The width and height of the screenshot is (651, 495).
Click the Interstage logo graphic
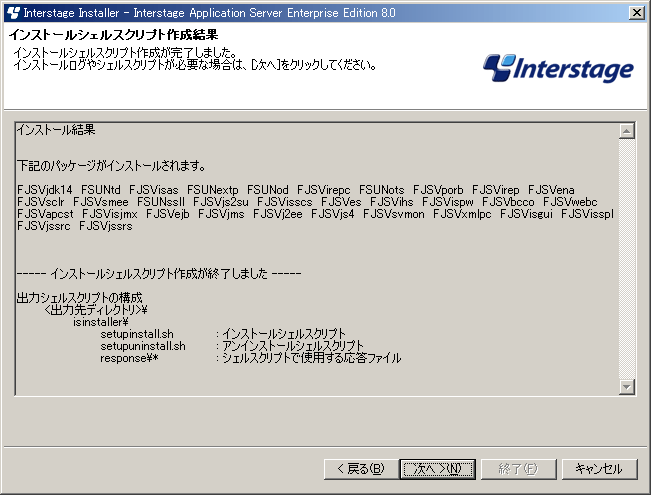point(558,68)
